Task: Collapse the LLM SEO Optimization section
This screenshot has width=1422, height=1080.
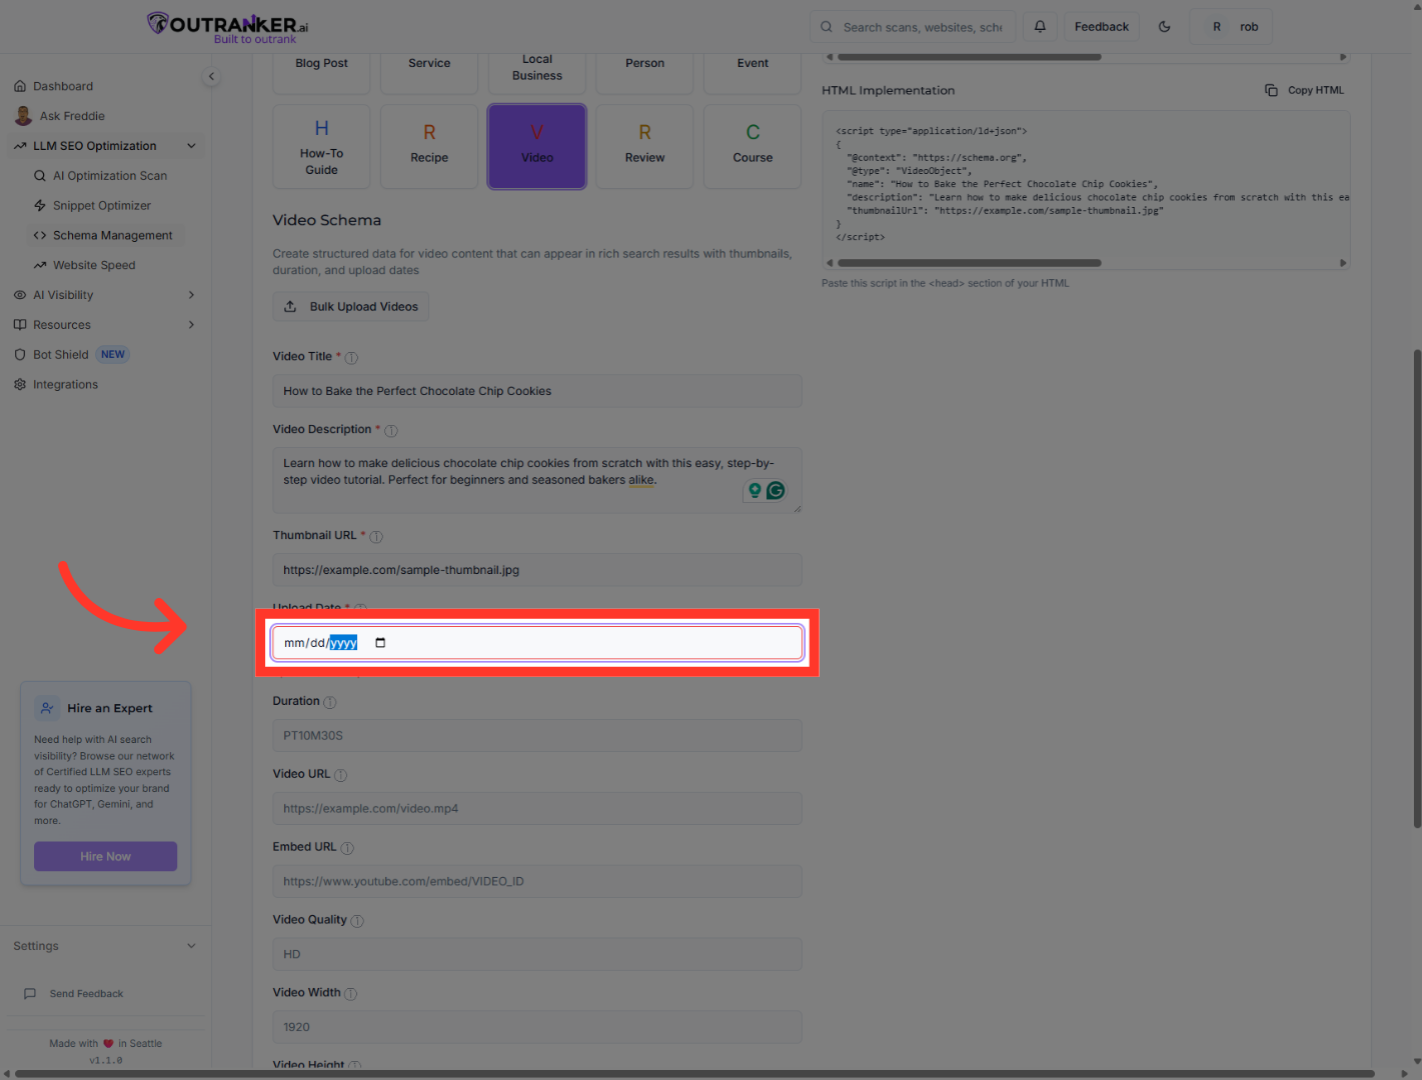Action: (x=191, y=145)
